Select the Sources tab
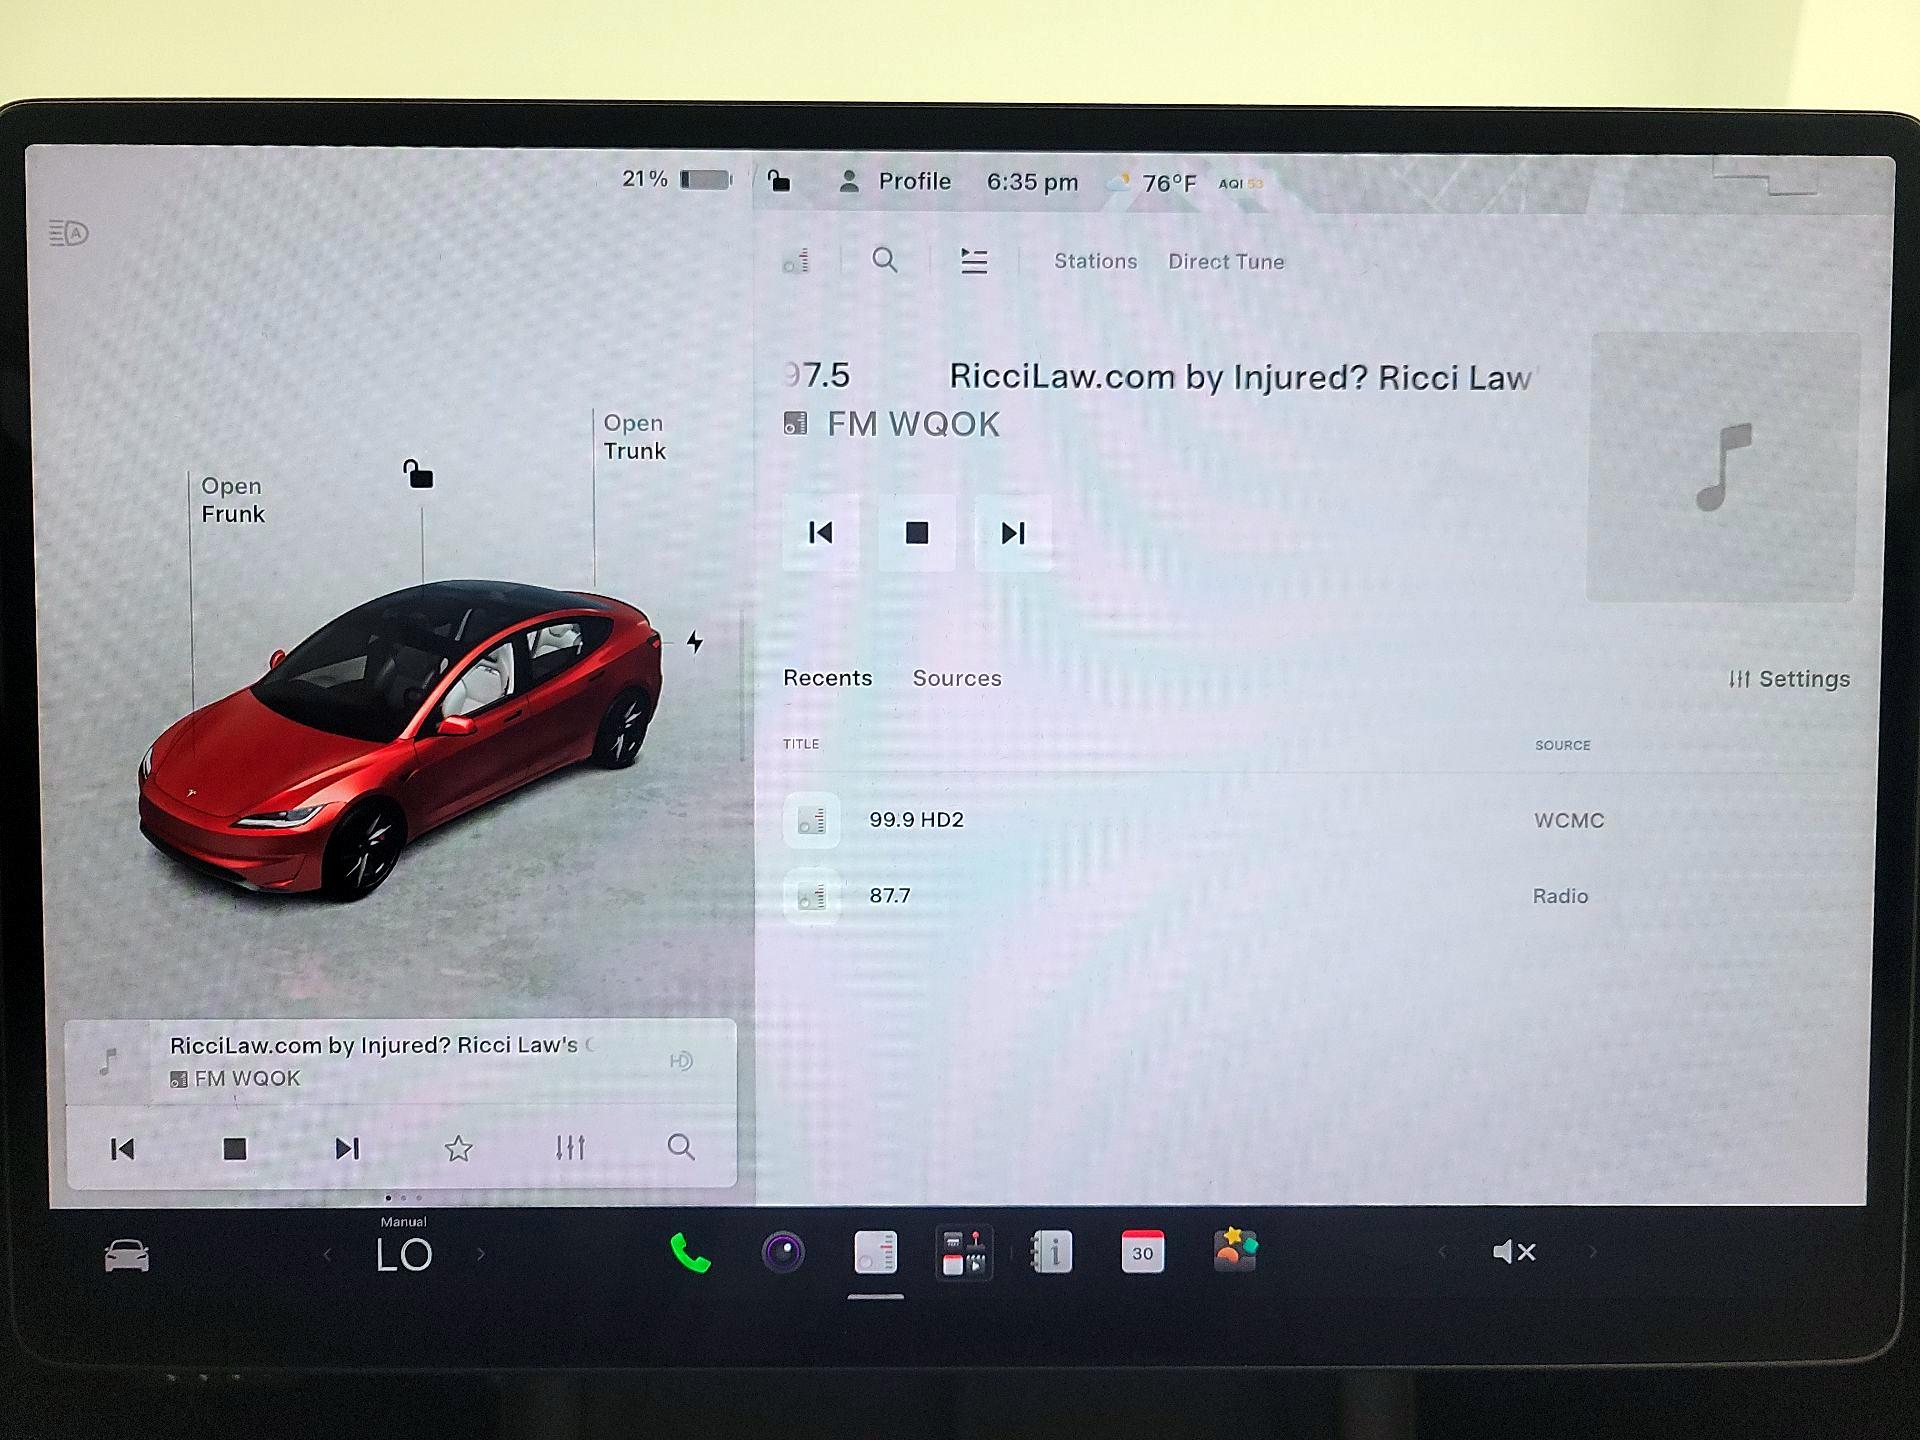Image resolution: width=1920 pixels, height=1440 pixels. pos(957,678)
